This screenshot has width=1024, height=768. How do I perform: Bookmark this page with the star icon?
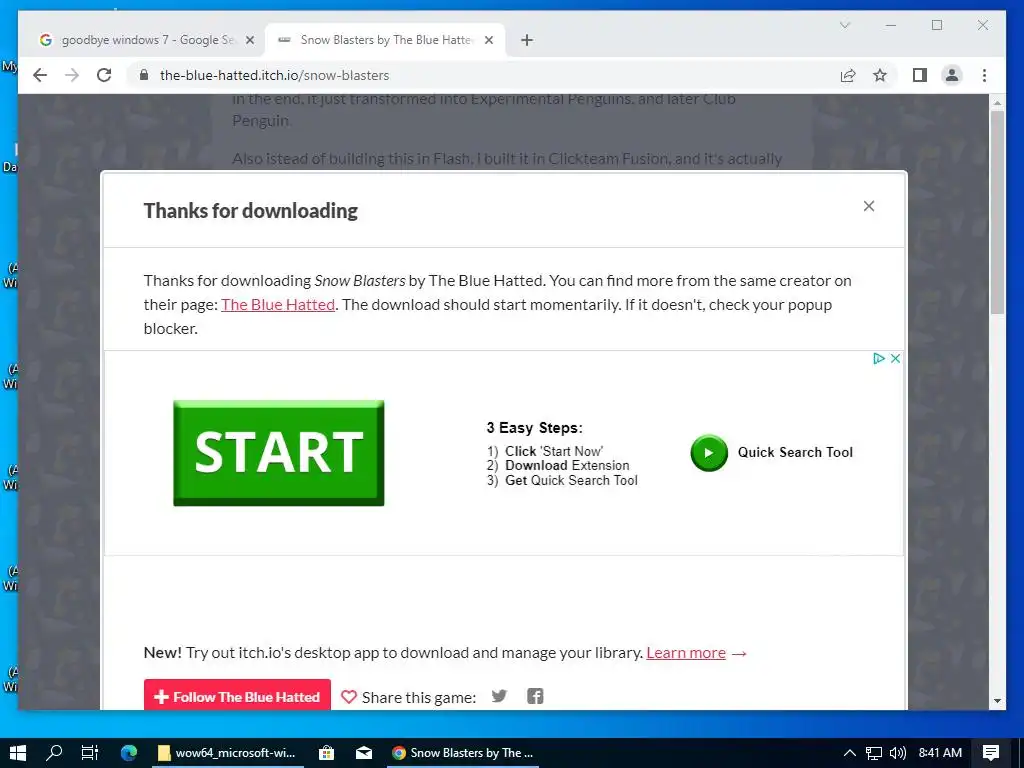[x=880, y=75]
